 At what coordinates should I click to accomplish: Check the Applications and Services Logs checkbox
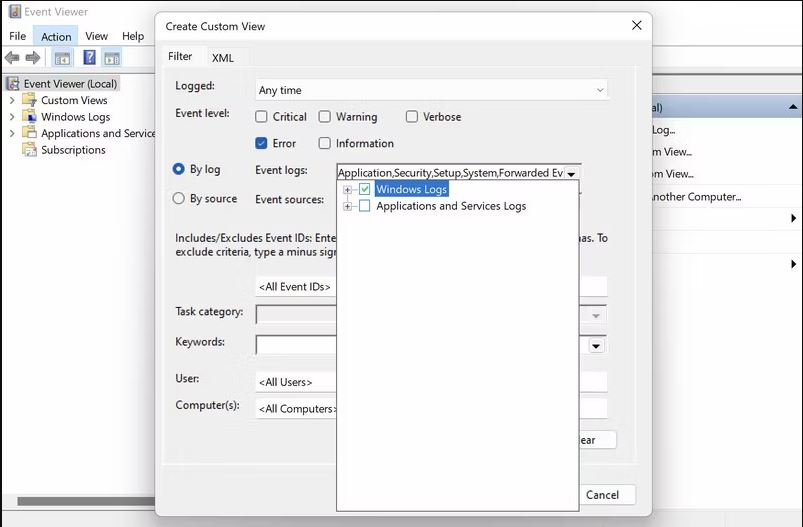click(x=365, y=206)
